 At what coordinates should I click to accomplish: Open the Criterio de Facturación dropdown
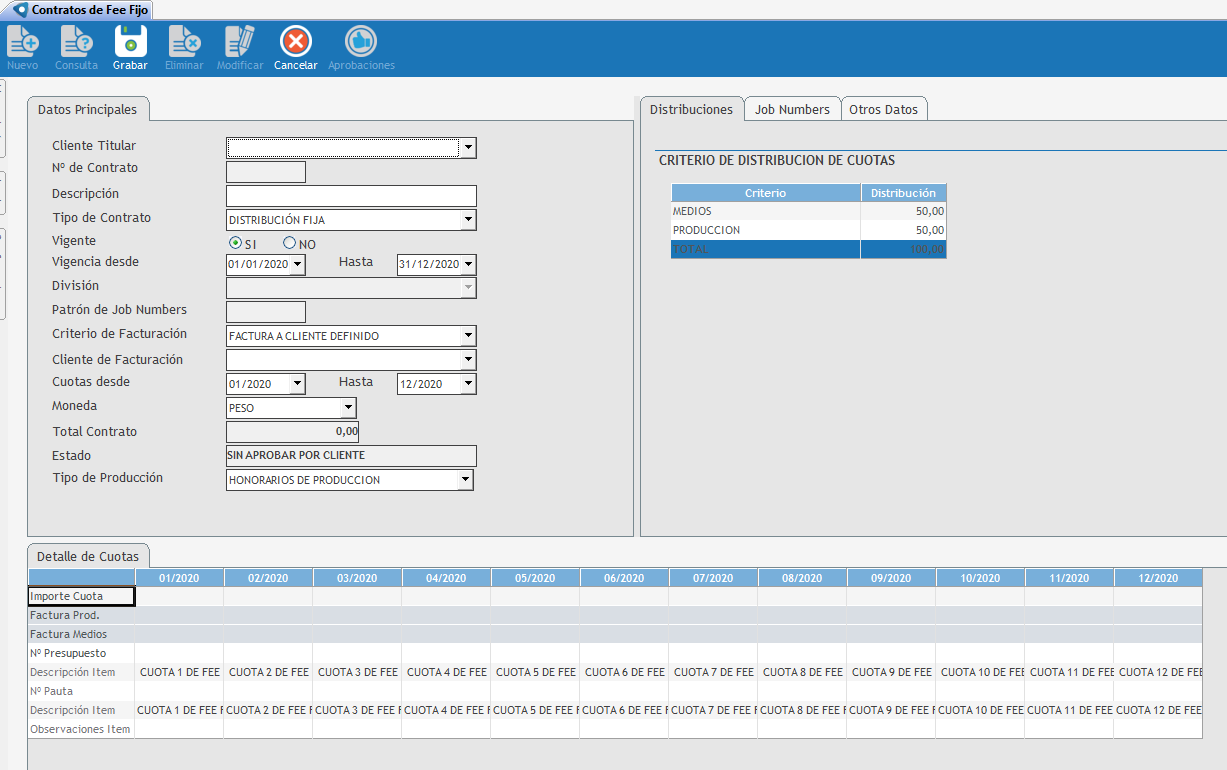(468, 336)
